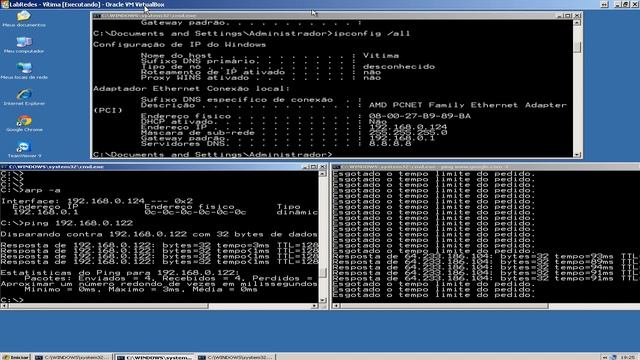Maximize the ipconfig cmd window
This screenshot has height=360, width=640.
[568, 16]
